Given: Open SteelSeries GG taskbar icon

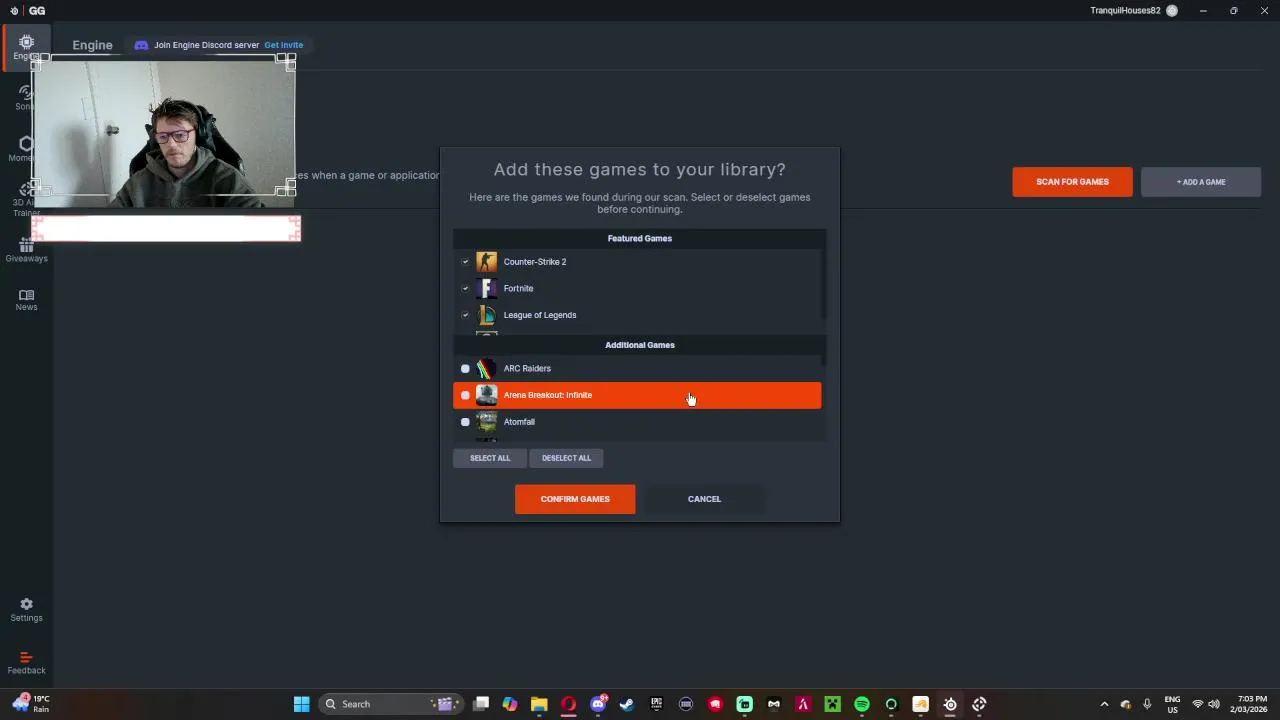Looking at the screenshot, I should tap(950, 704).
